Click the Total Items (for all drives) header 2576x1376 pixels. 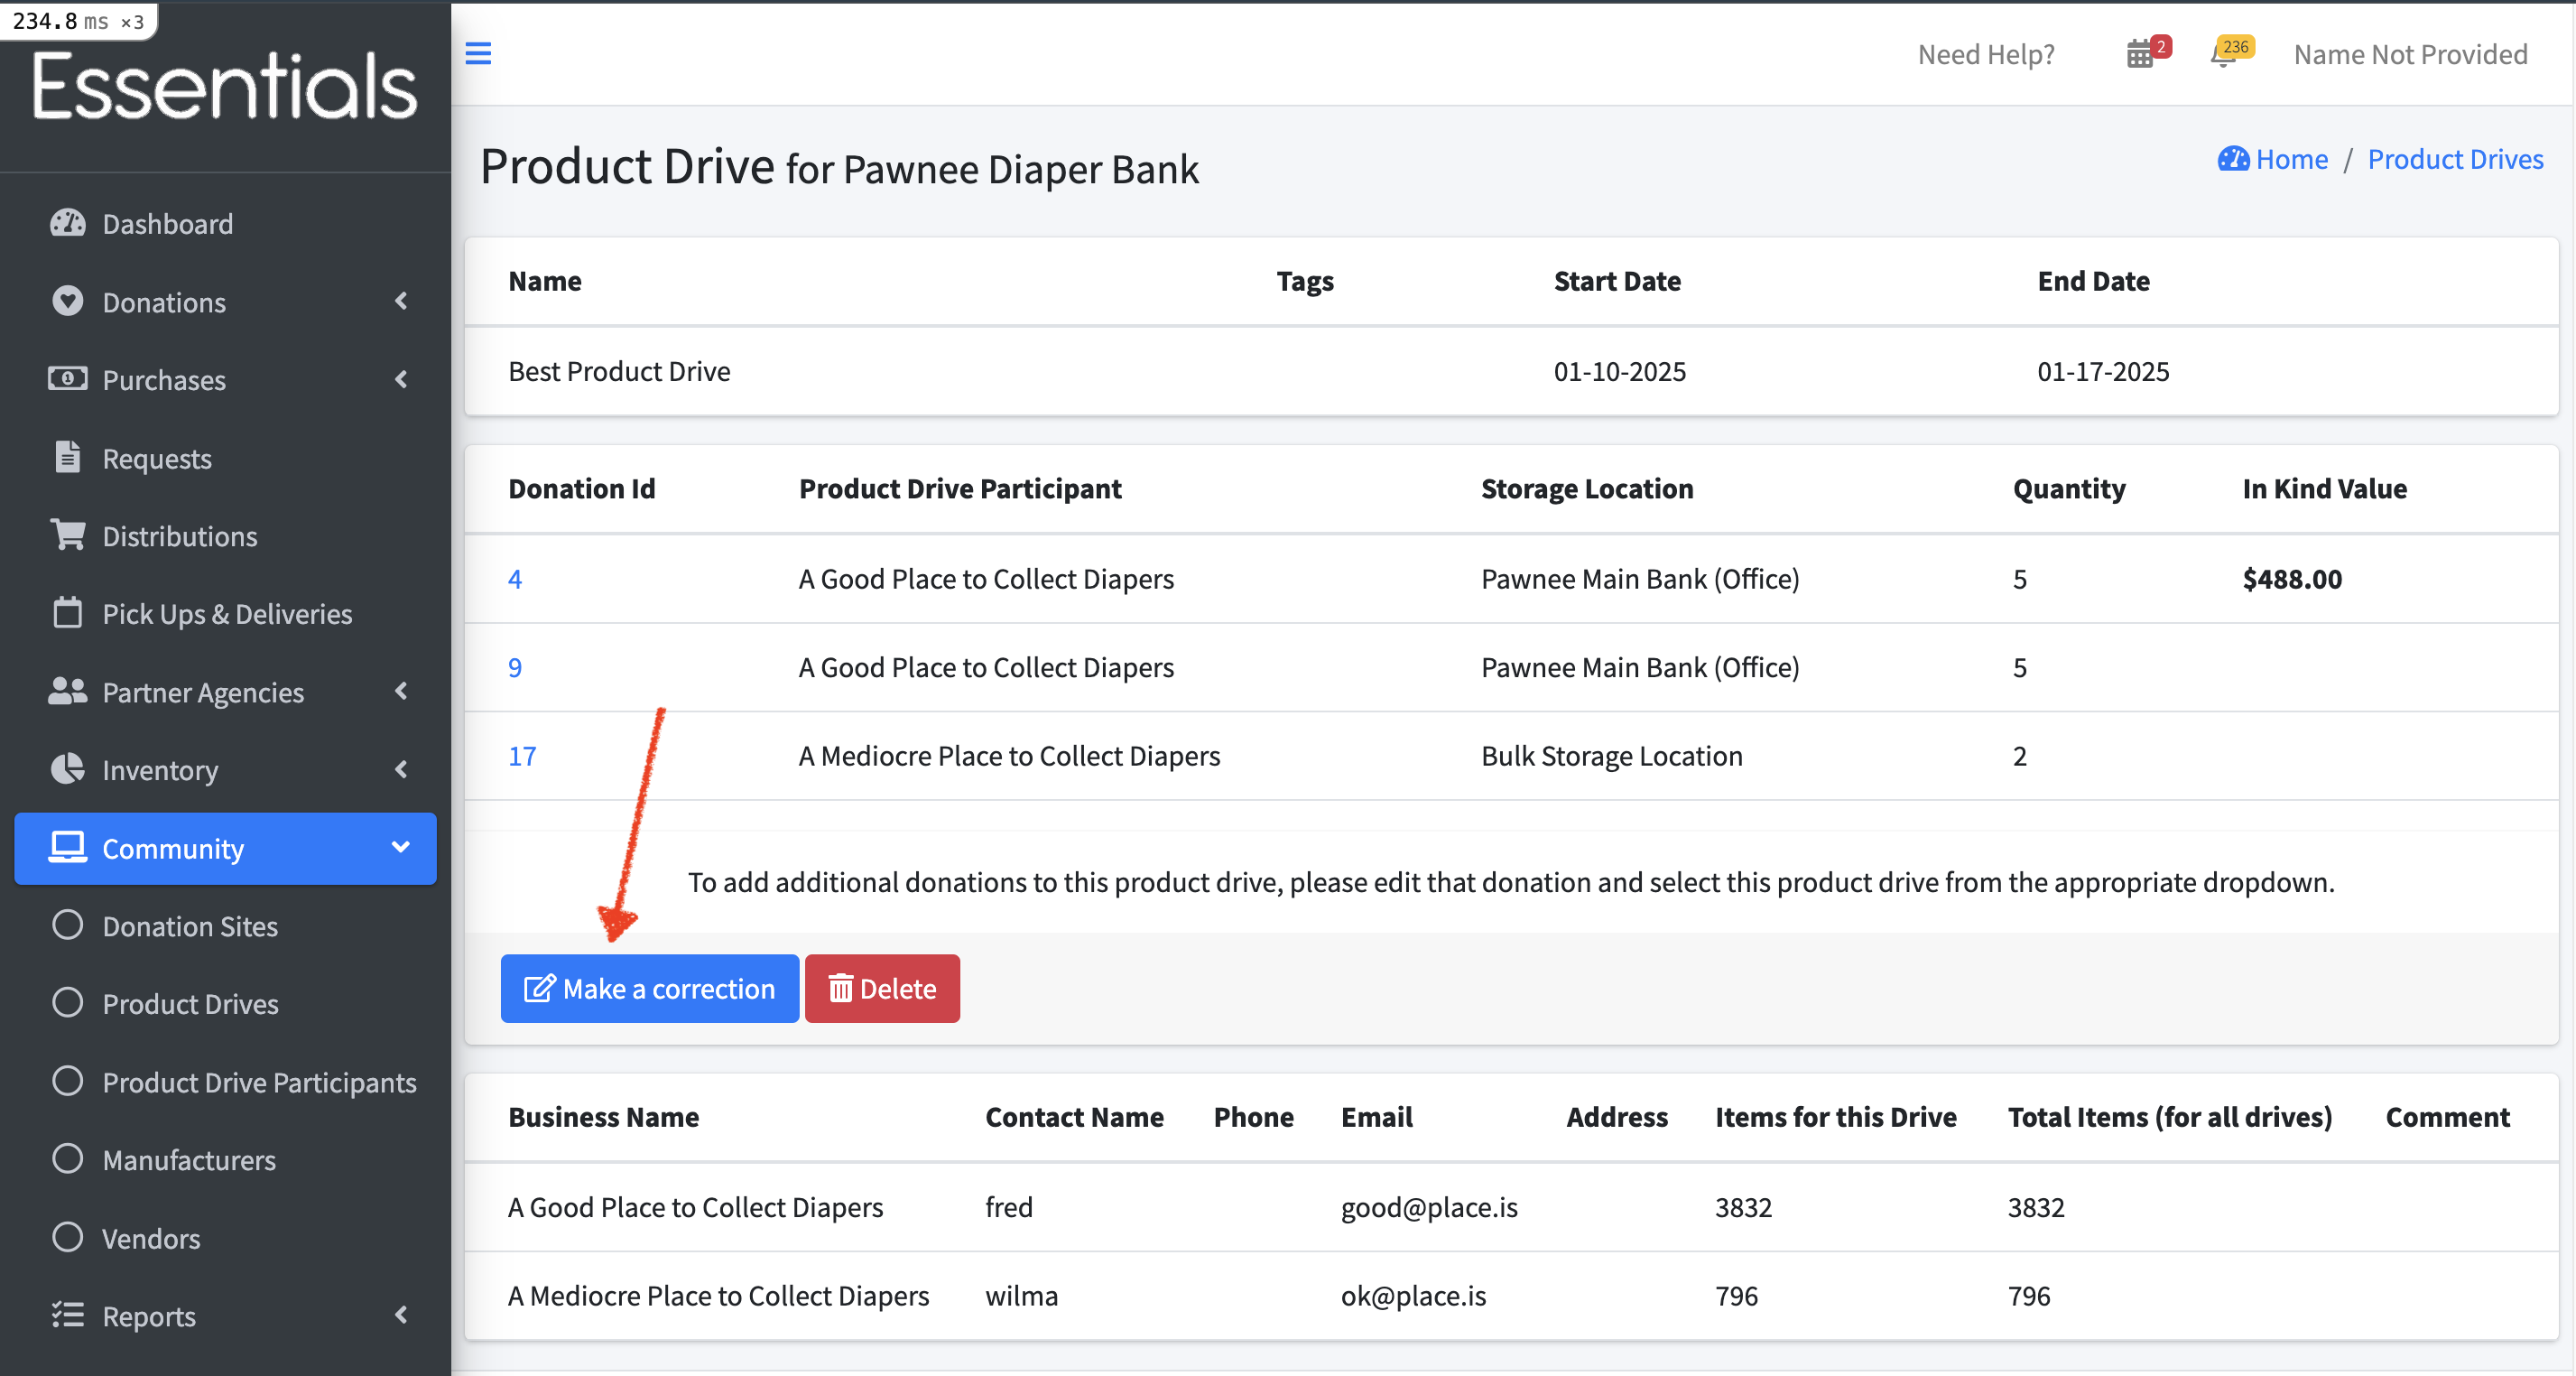2169,1117
